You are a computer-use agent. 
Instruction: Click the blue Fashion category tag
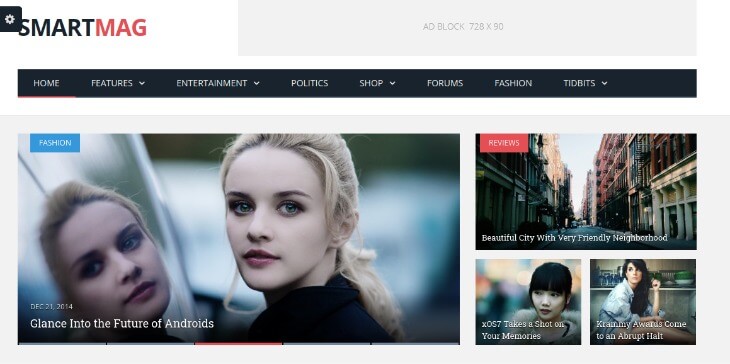click(x=55, y=143)
